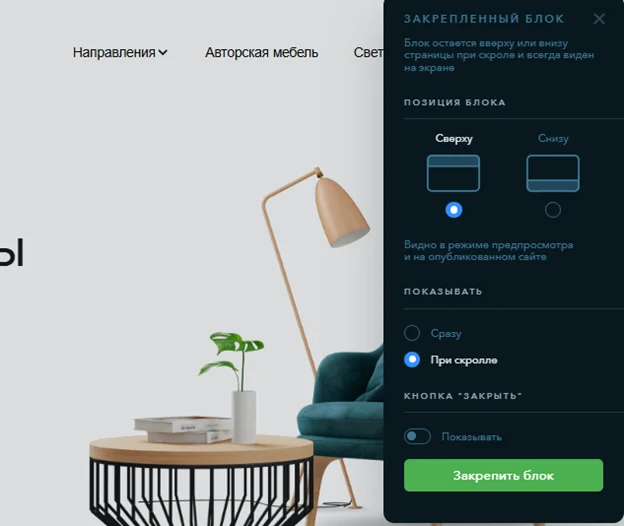Open the Направления menu item
This screenshot has width=624, height=526.
coord(114,52)
